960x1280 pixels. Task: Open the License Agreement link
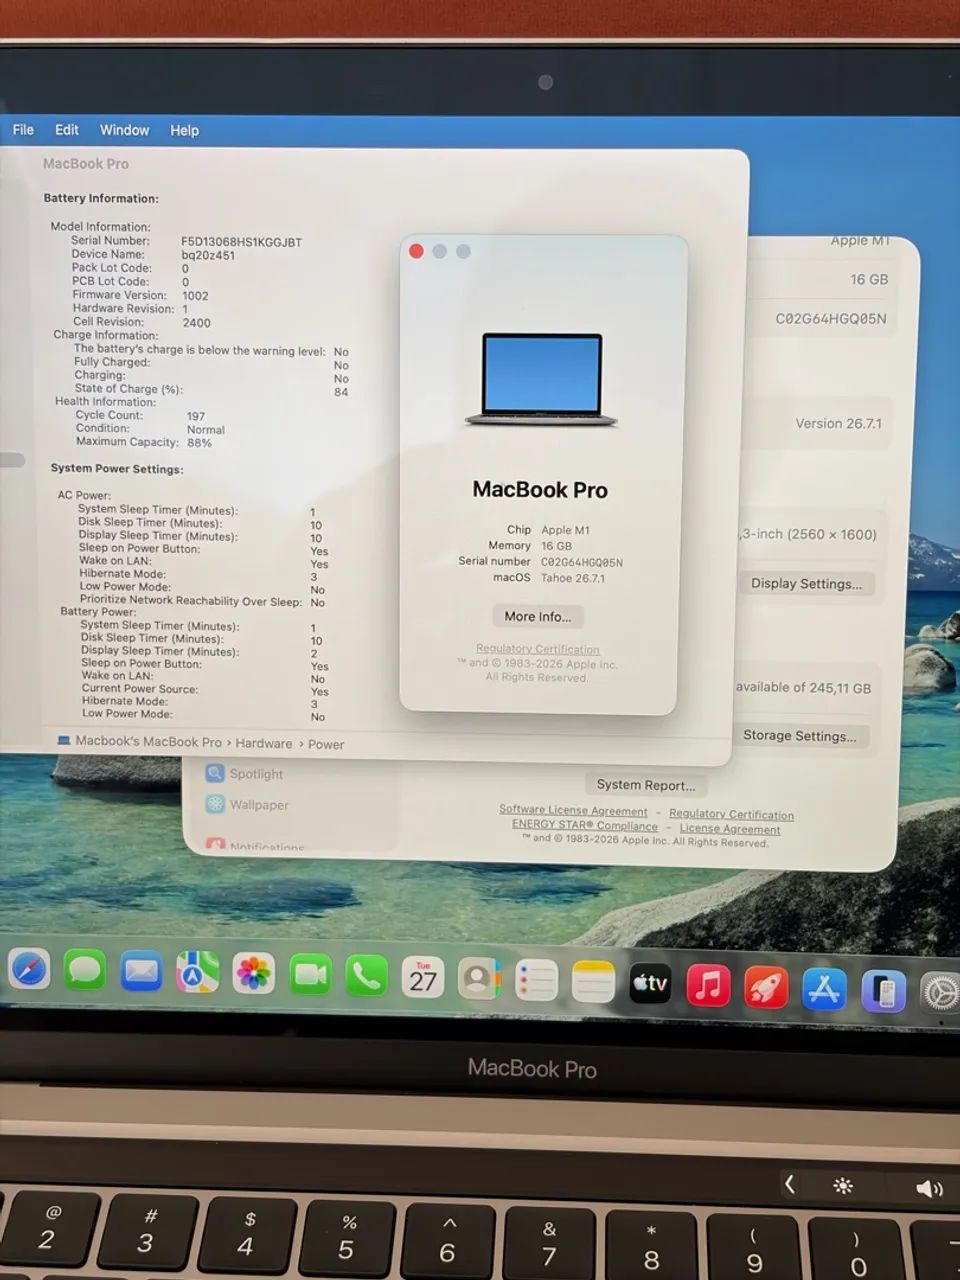(x=730, y=828)
